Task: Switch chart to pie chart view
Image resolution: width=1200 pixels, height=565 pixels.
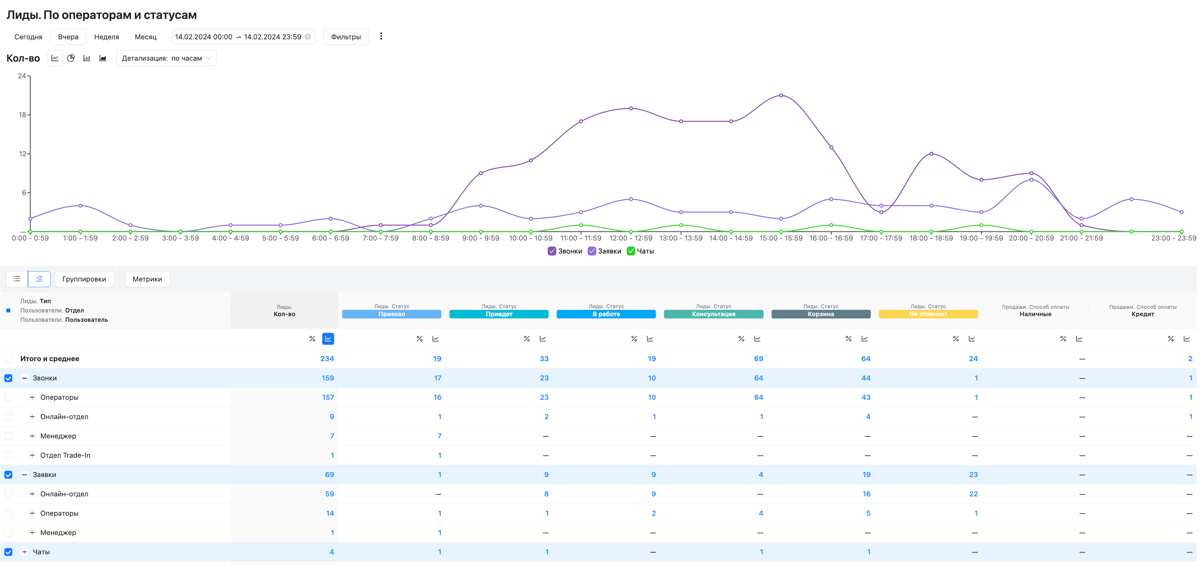Action: coord(71,58)
